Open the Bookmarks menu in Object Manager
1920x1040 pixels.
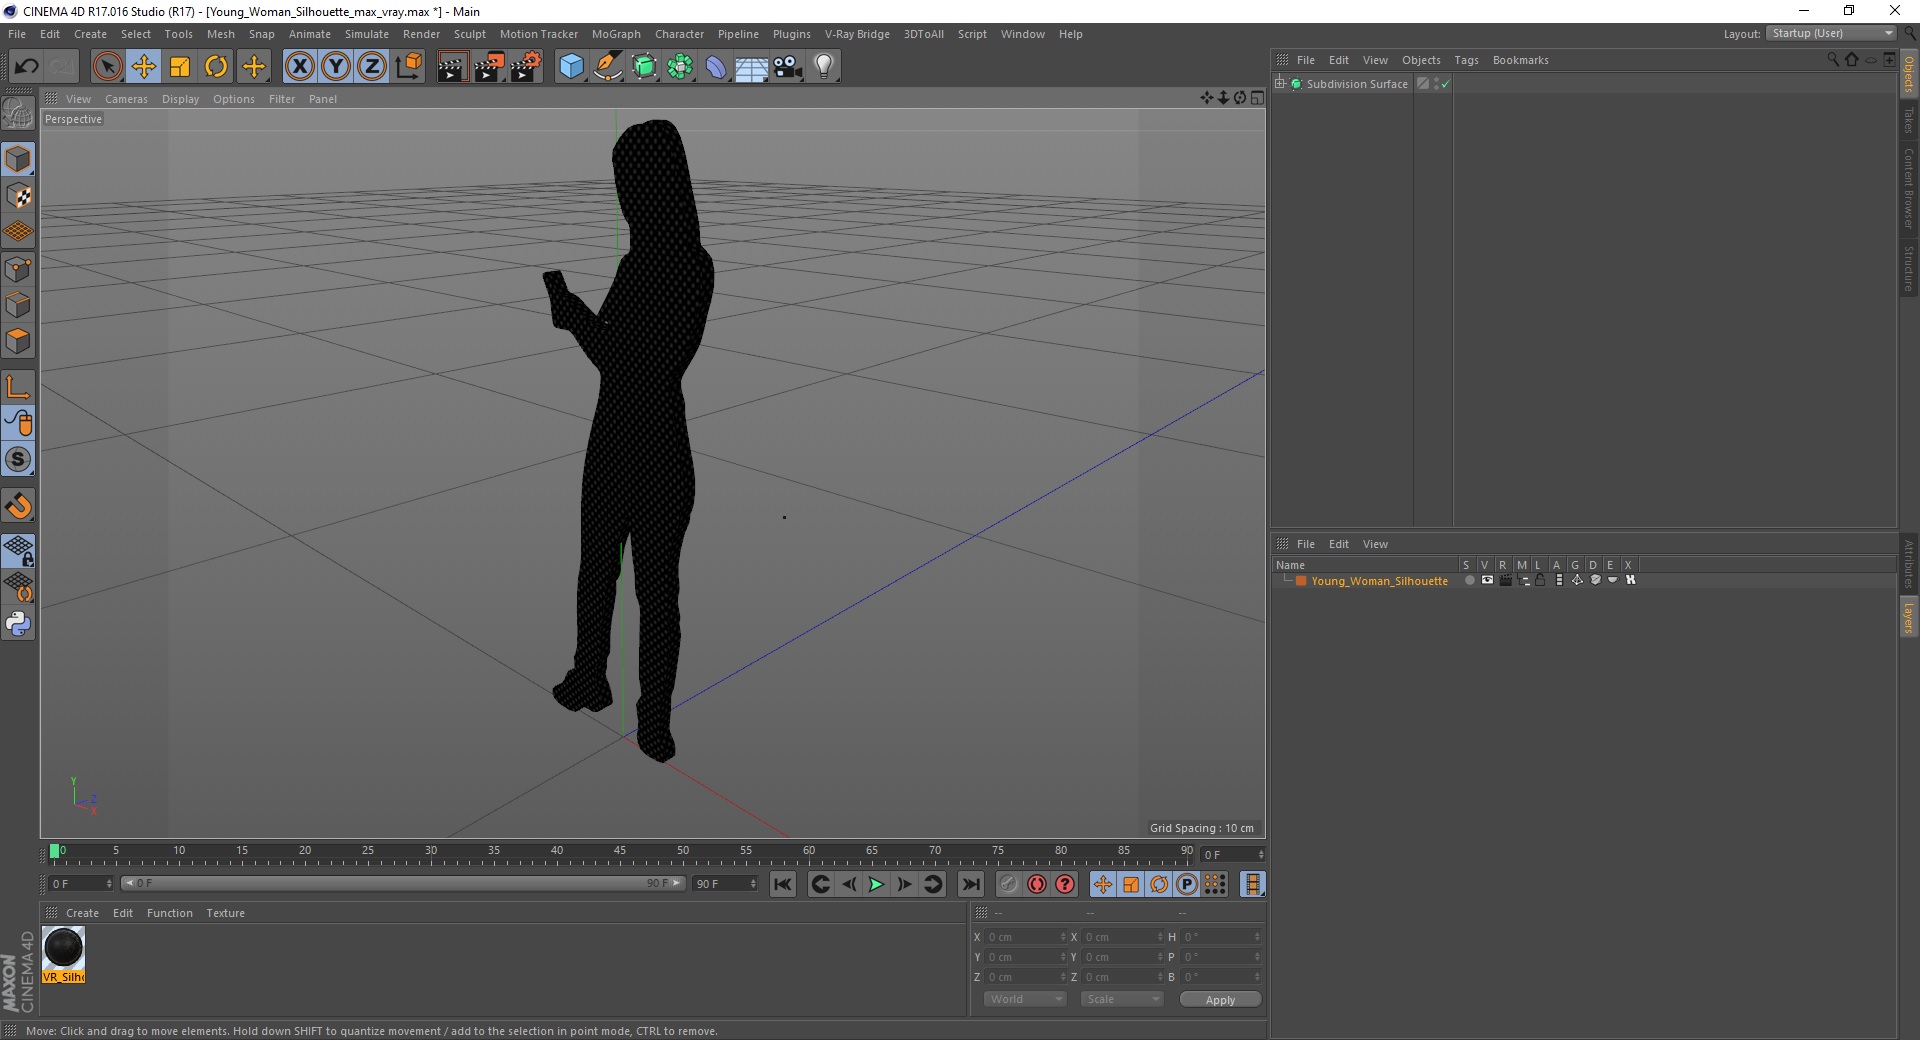coord(1520,60)
